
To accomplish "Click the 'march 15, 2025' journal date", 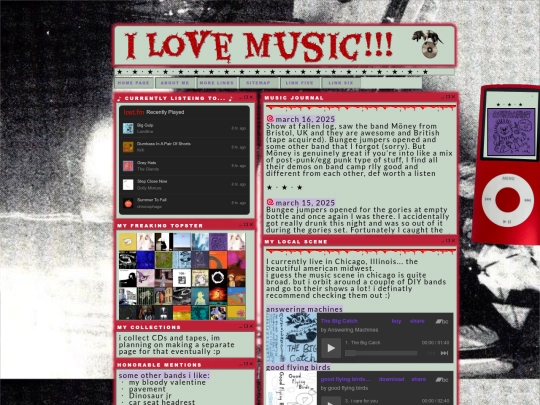I will 305,203.
